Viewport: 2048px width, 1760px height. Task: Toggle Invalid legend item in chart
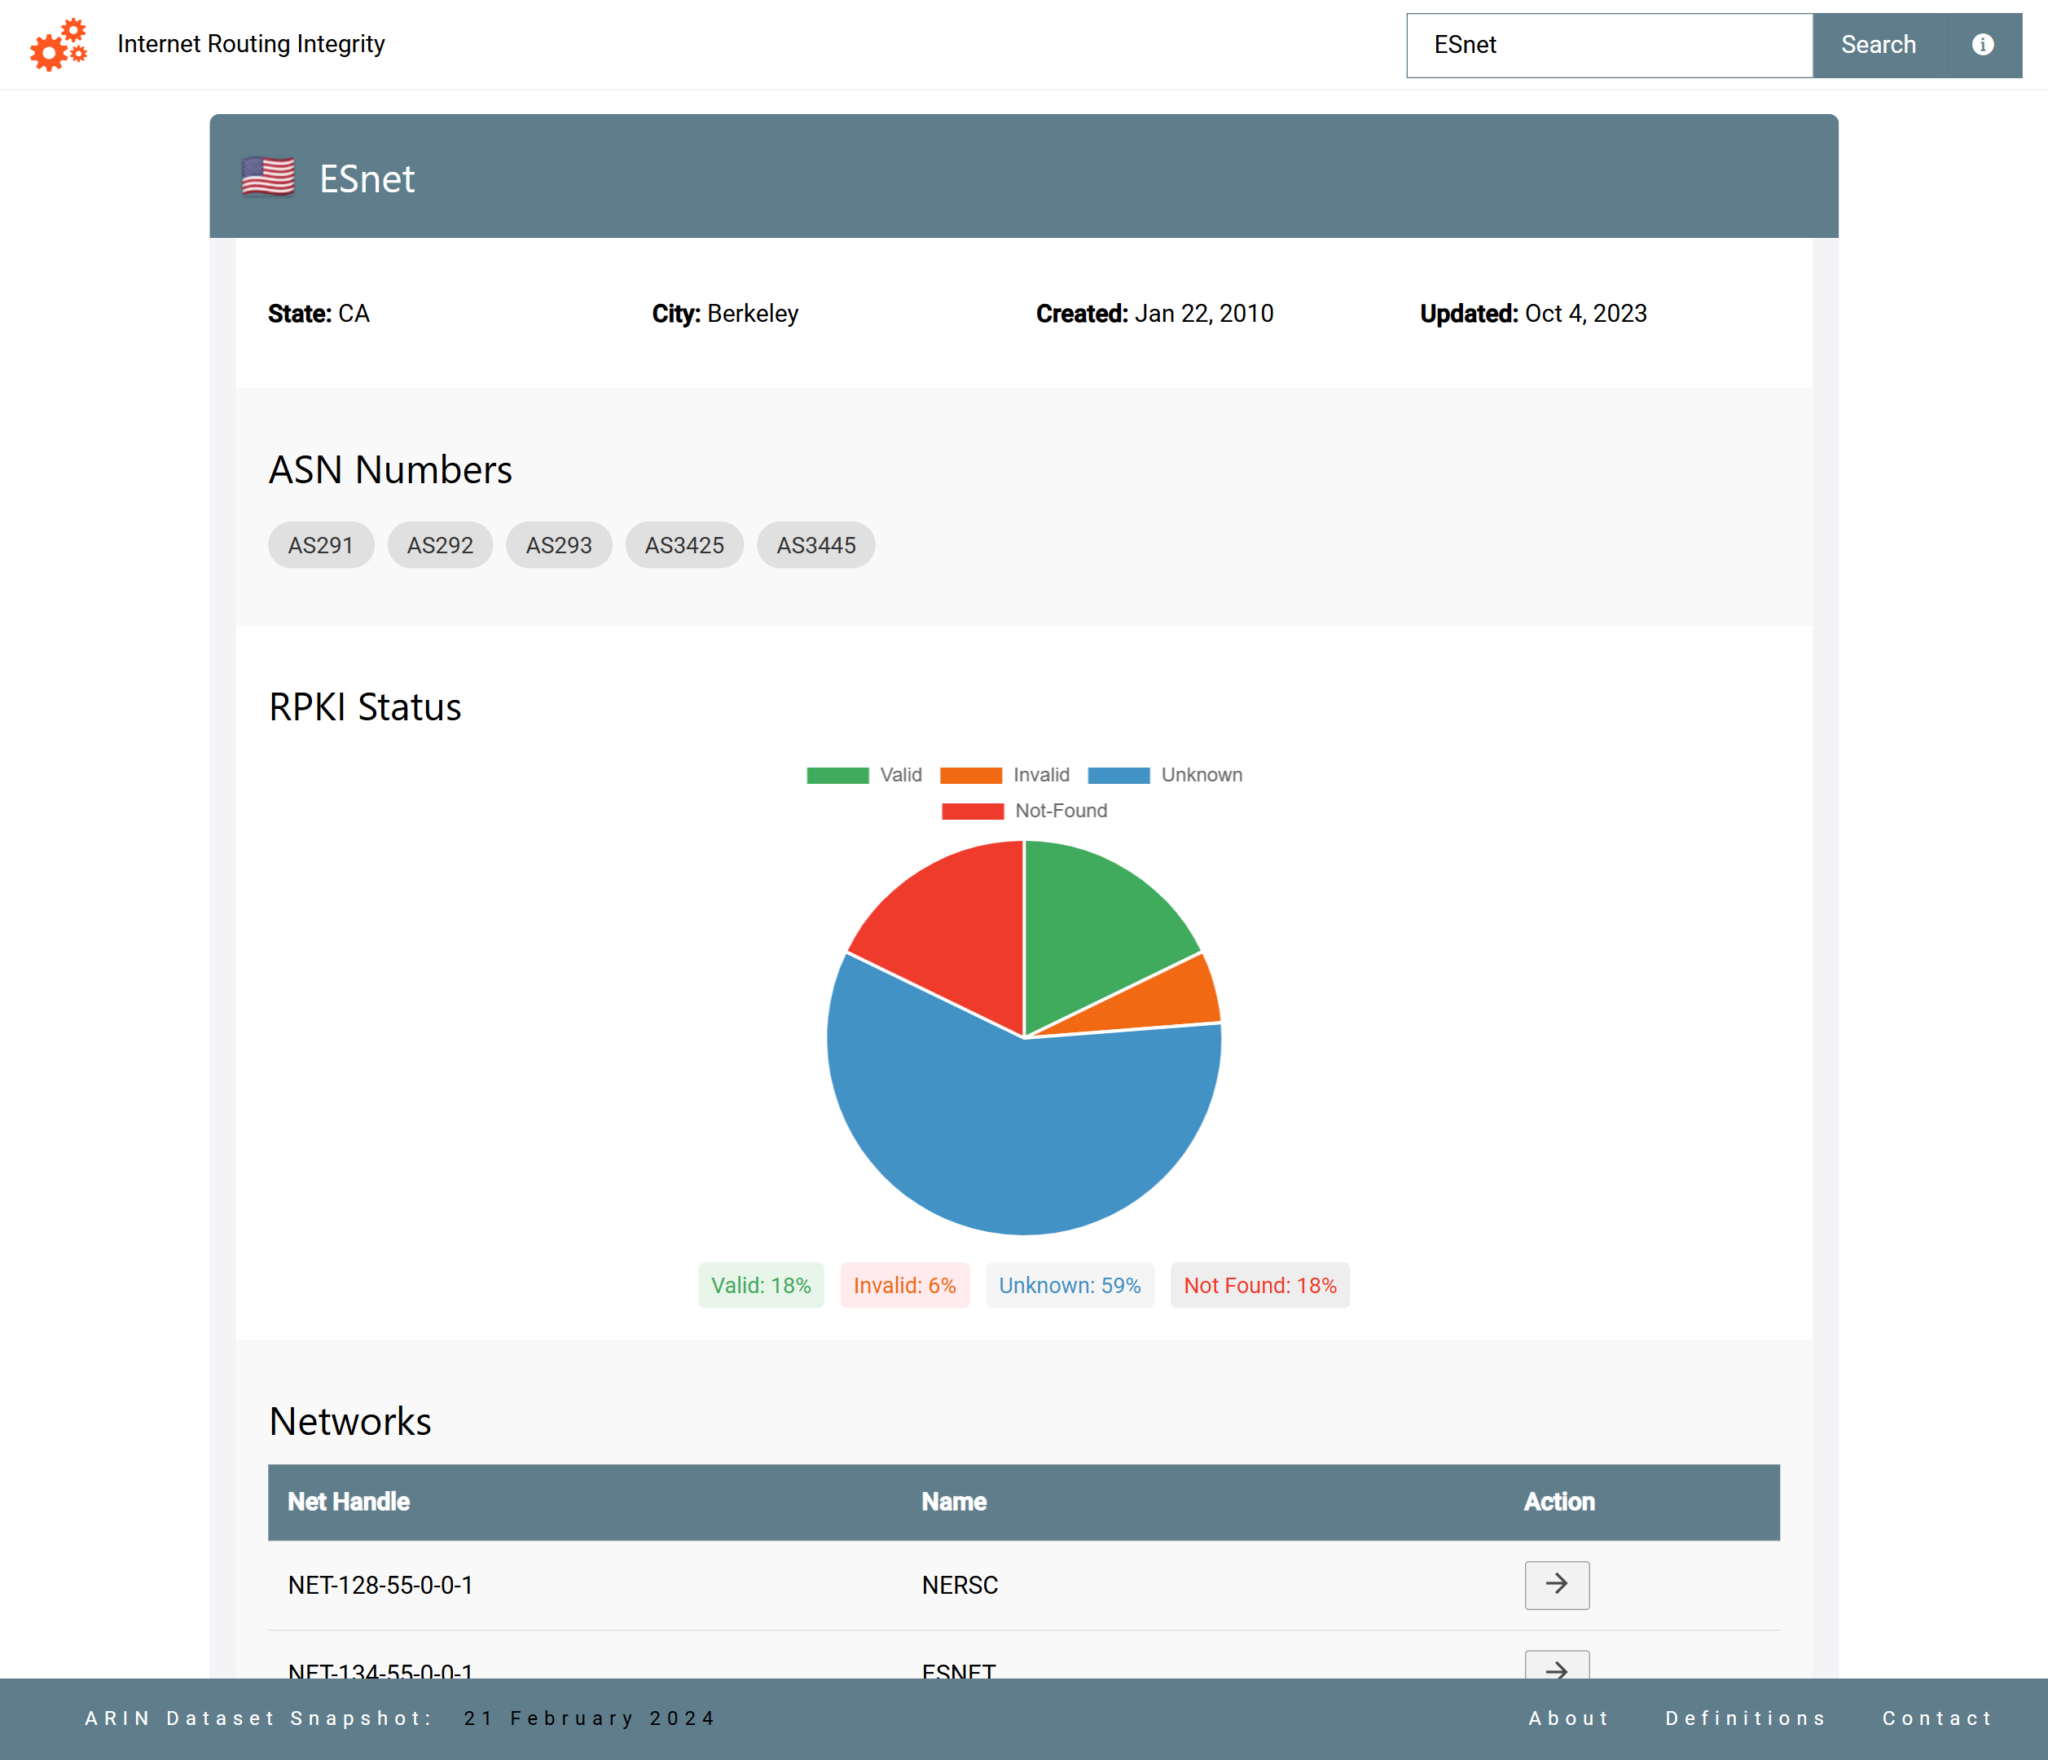[1004, 775]
